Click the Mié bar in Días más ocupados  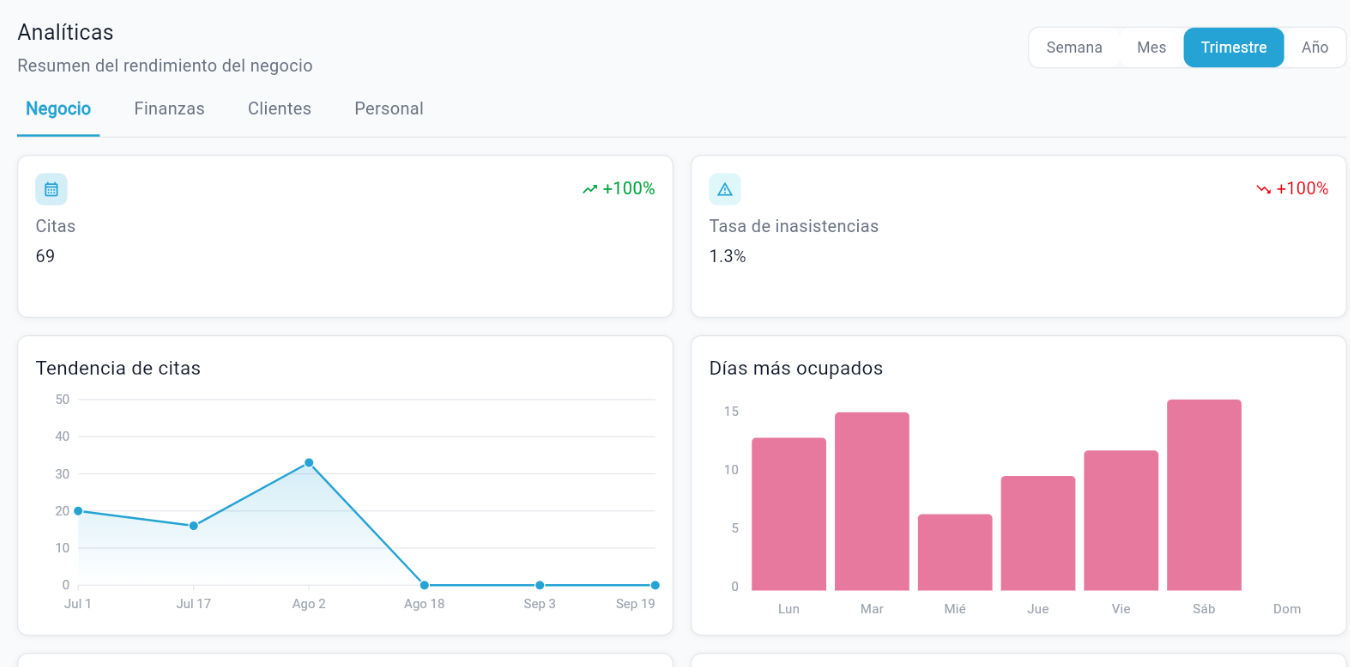(x=955, y=552)
